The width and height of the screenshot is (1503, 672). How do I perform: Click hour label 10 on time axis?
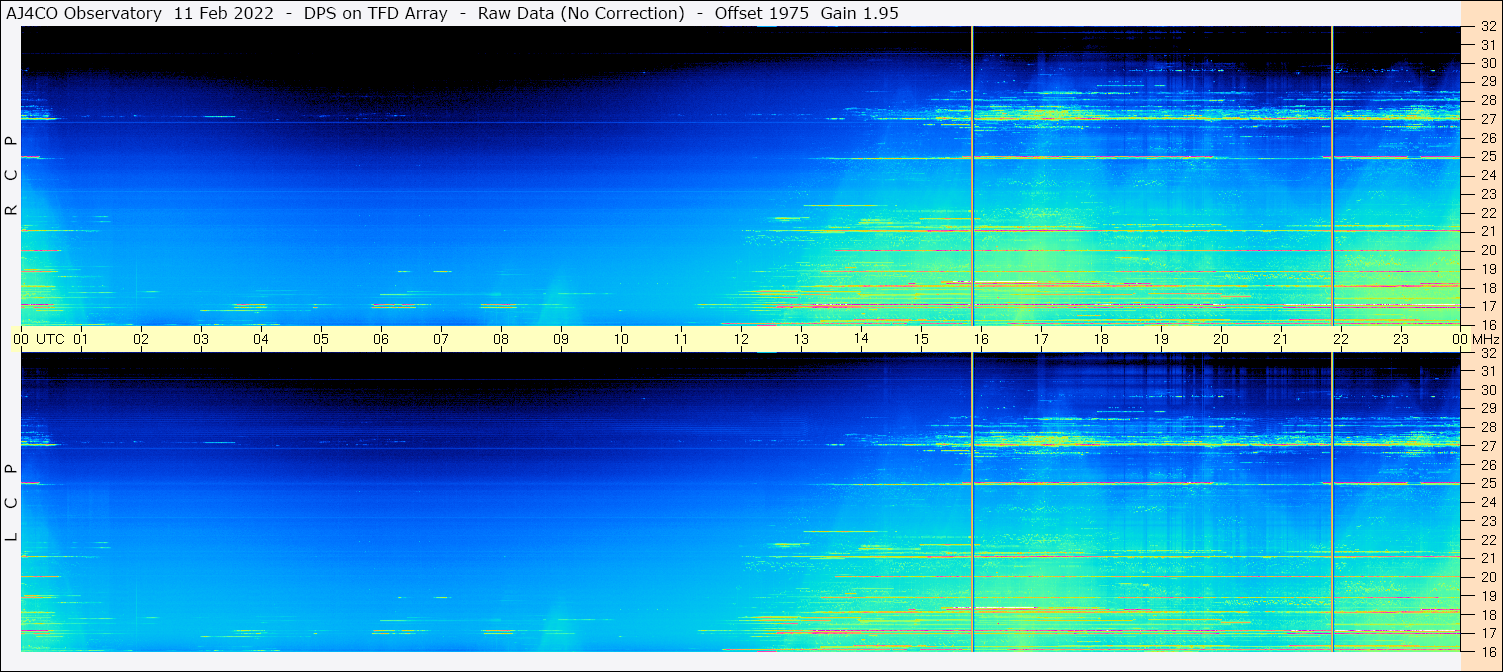click(621, 339)
